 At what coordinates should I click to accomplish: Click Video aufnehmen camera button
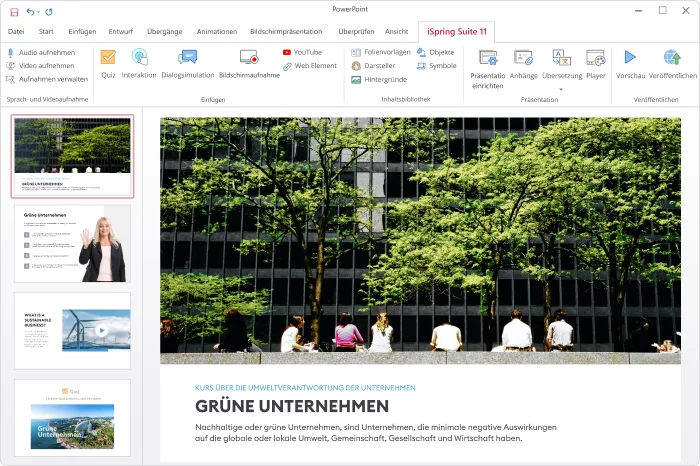41,66
